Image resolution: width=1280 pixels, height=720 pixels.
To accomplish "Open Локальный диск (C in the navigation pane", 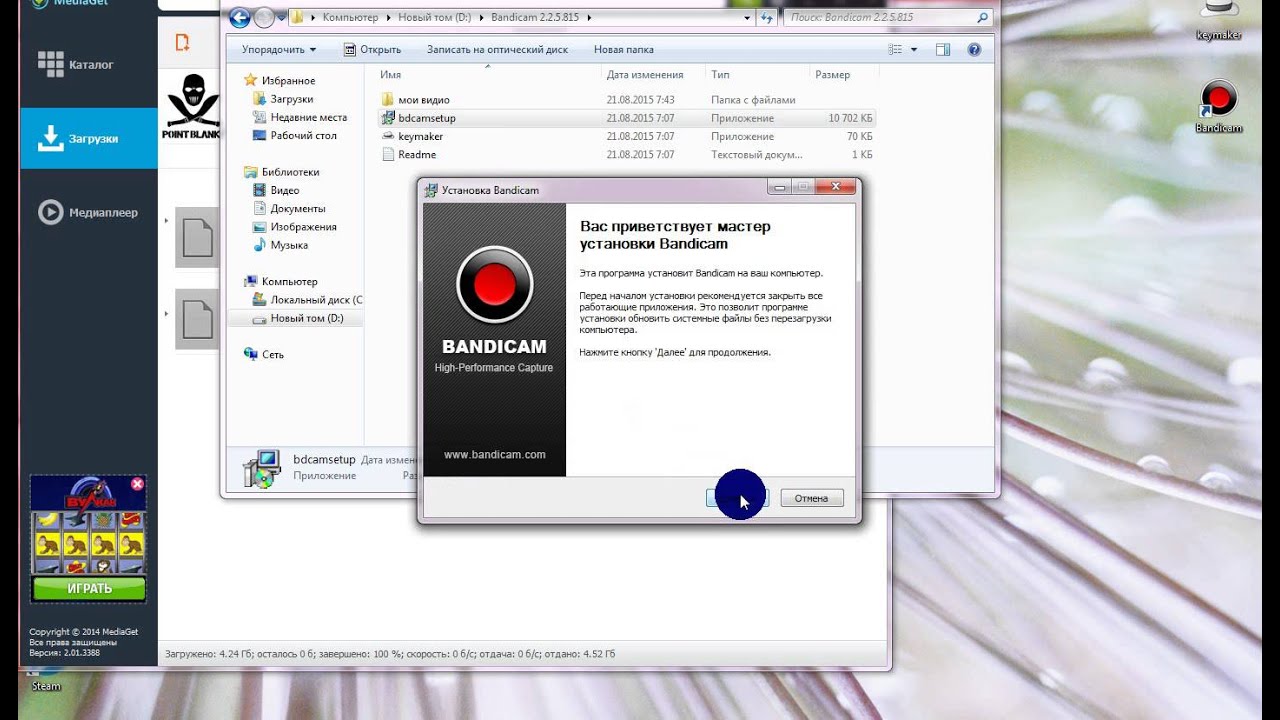I will click(308, 300).
